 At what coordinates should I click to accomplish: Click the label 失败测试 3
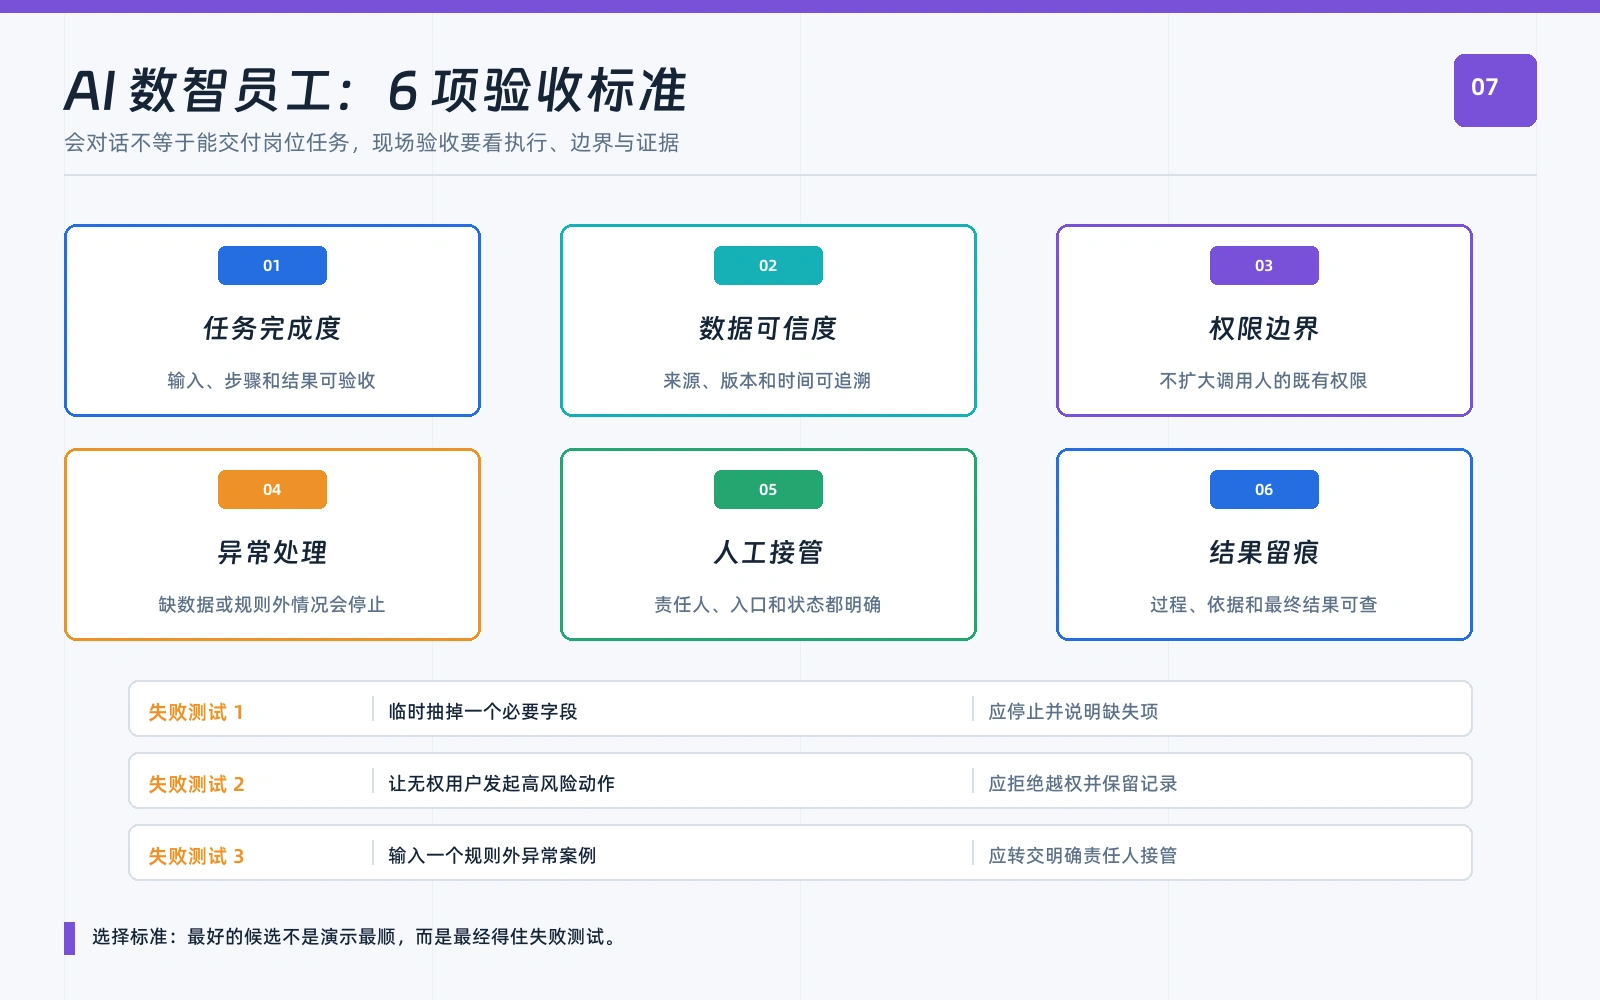click(196, 856)
